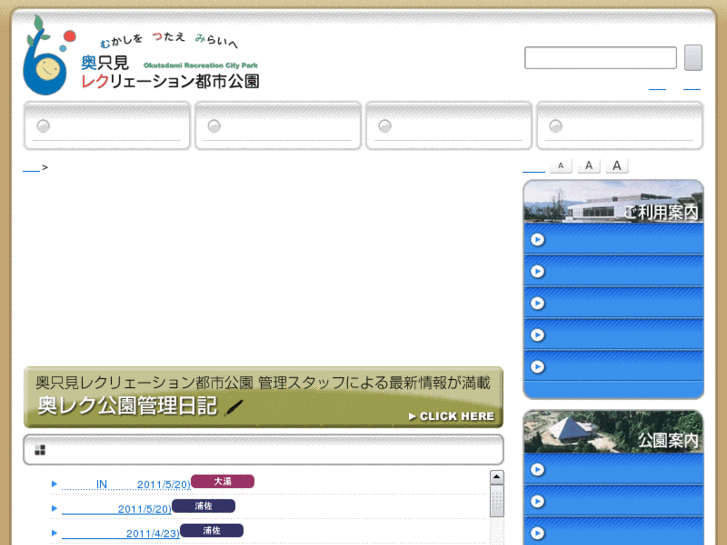Focus the search text box in the header

pyautogui.click(x=600, y=58)
